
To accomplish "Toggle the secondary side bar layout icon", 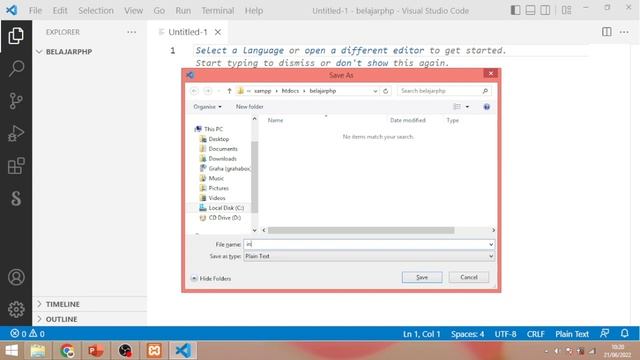I will coord(545,10).
